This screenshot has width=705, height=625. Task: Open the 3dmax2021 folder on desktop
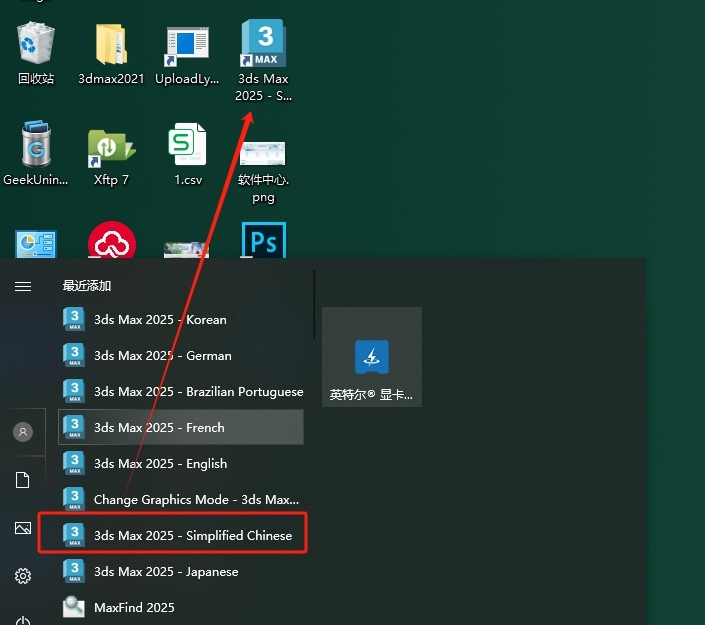pos(111,53)
